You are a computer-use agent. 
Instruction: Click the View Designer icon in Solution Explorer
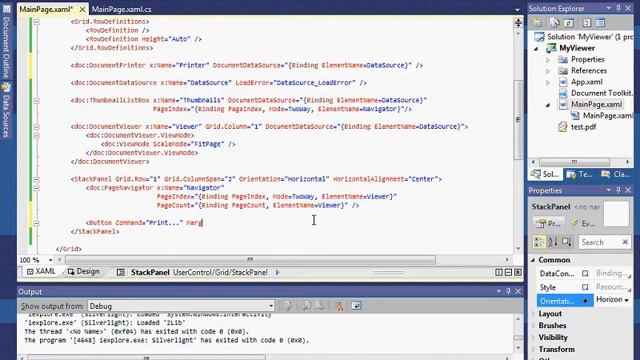600,23
